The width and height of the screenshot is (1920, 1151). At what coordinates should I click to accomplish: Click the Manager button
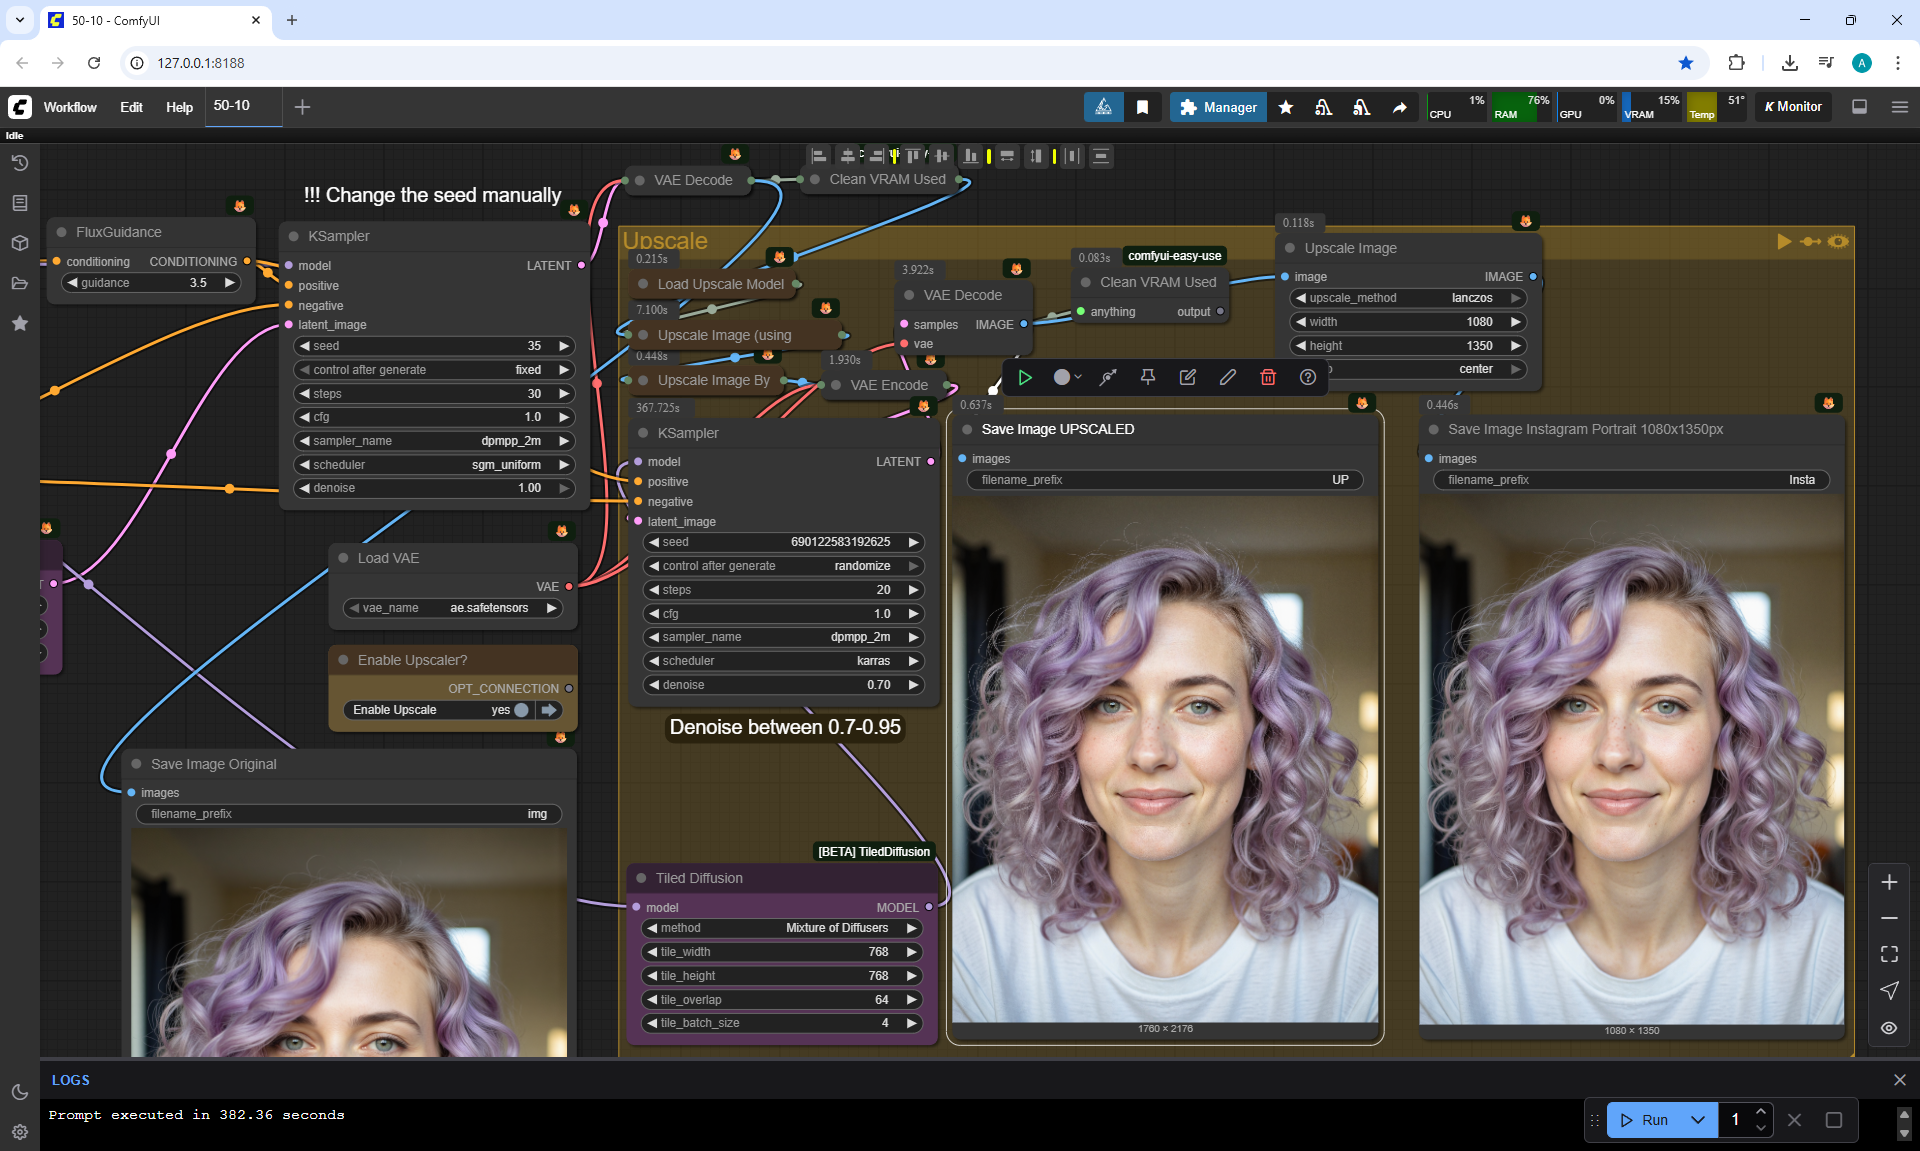[1218, 107]
